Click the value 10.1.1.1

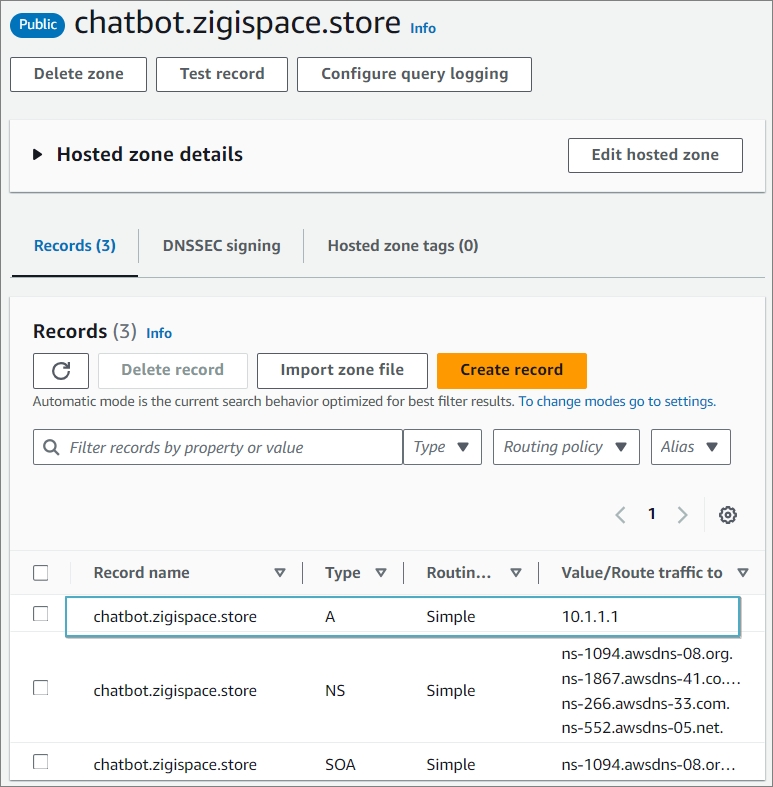pos(590,616)
